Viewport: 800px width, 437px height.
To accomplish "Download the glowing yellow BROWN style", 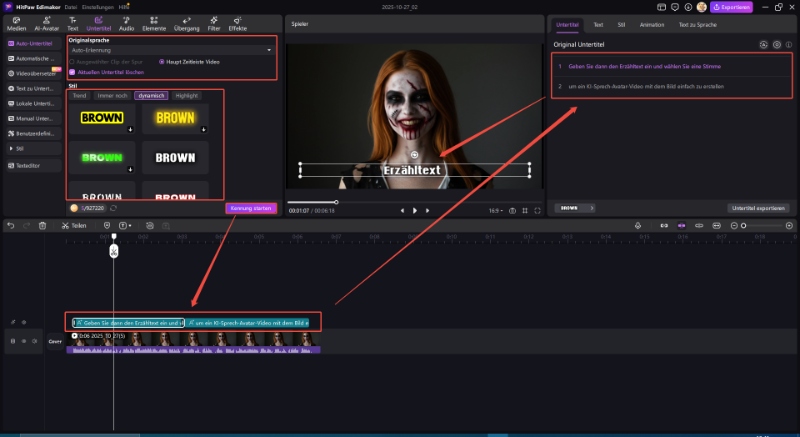I will [204, 130].
